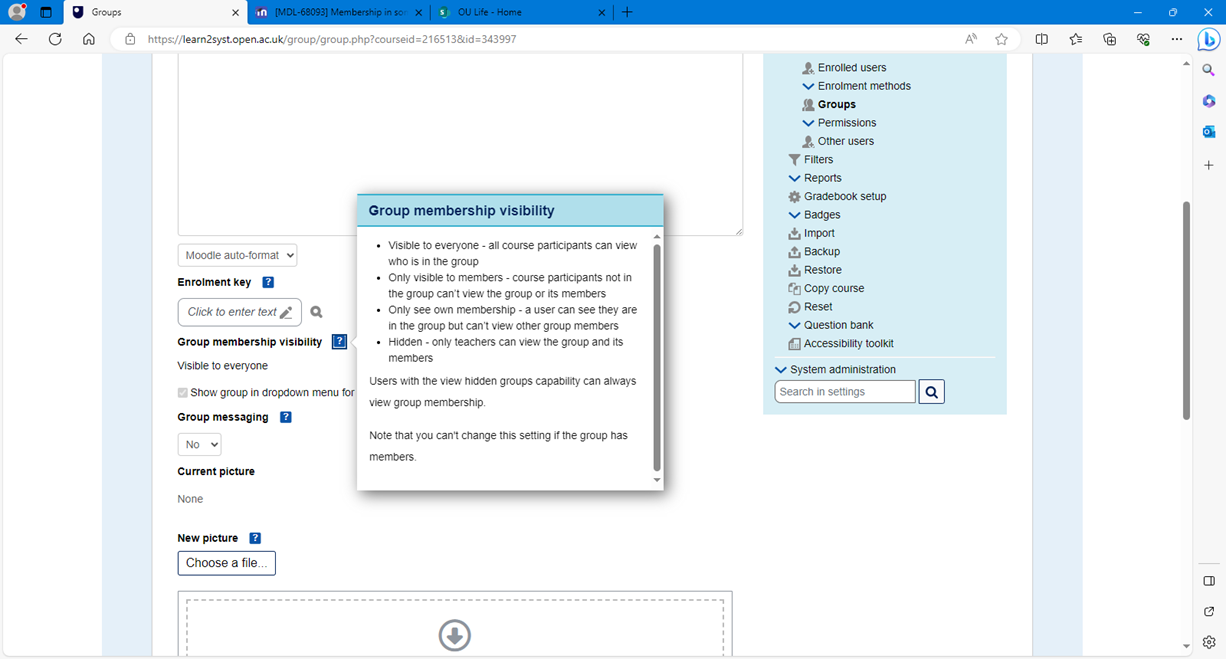
Task: Open sidebar settings gear icon
Action: (1209, 642)
